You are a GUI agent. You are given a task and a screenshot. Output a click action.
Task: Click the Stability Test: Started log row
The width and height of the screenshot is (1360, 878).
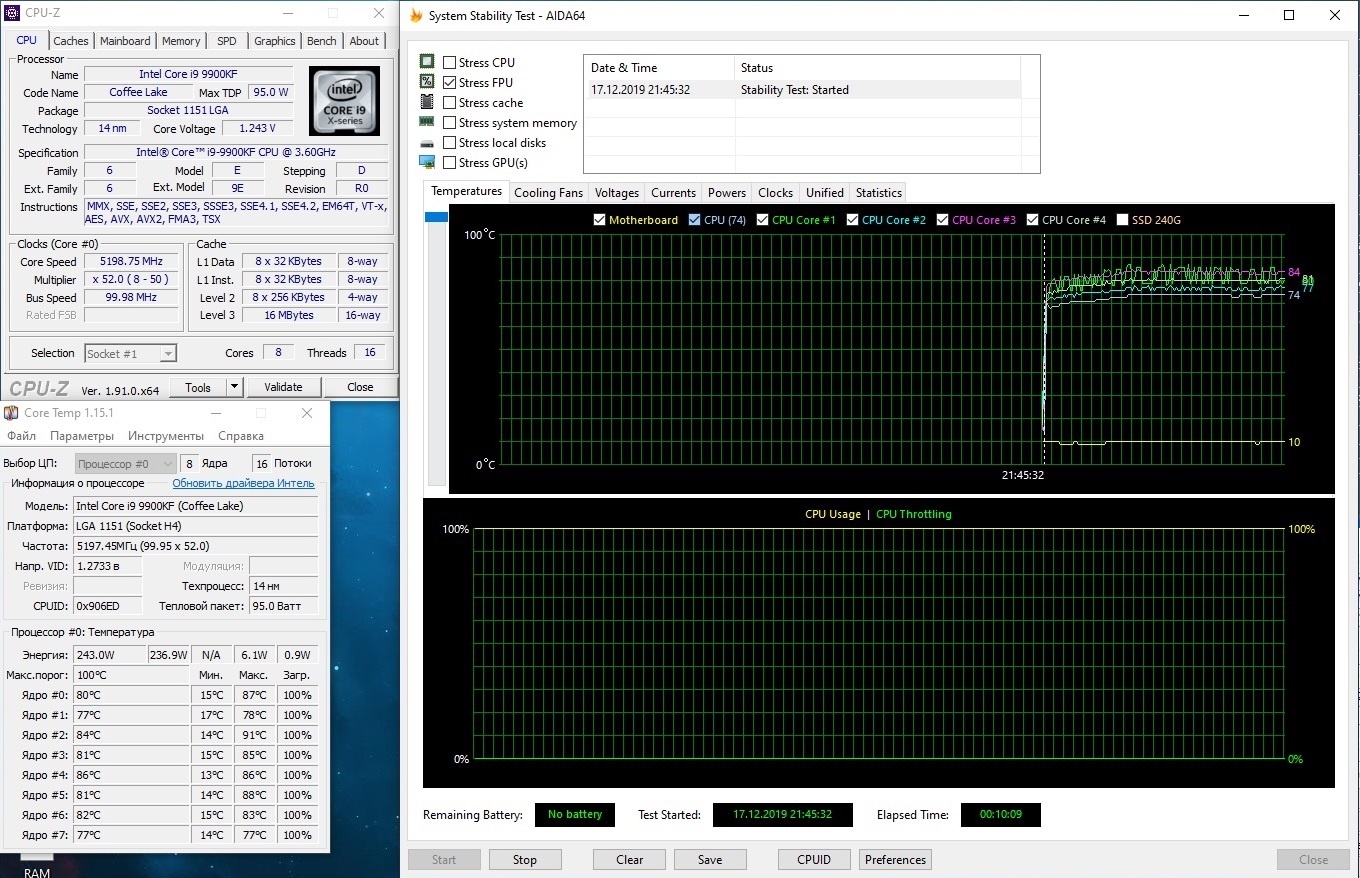802,90
